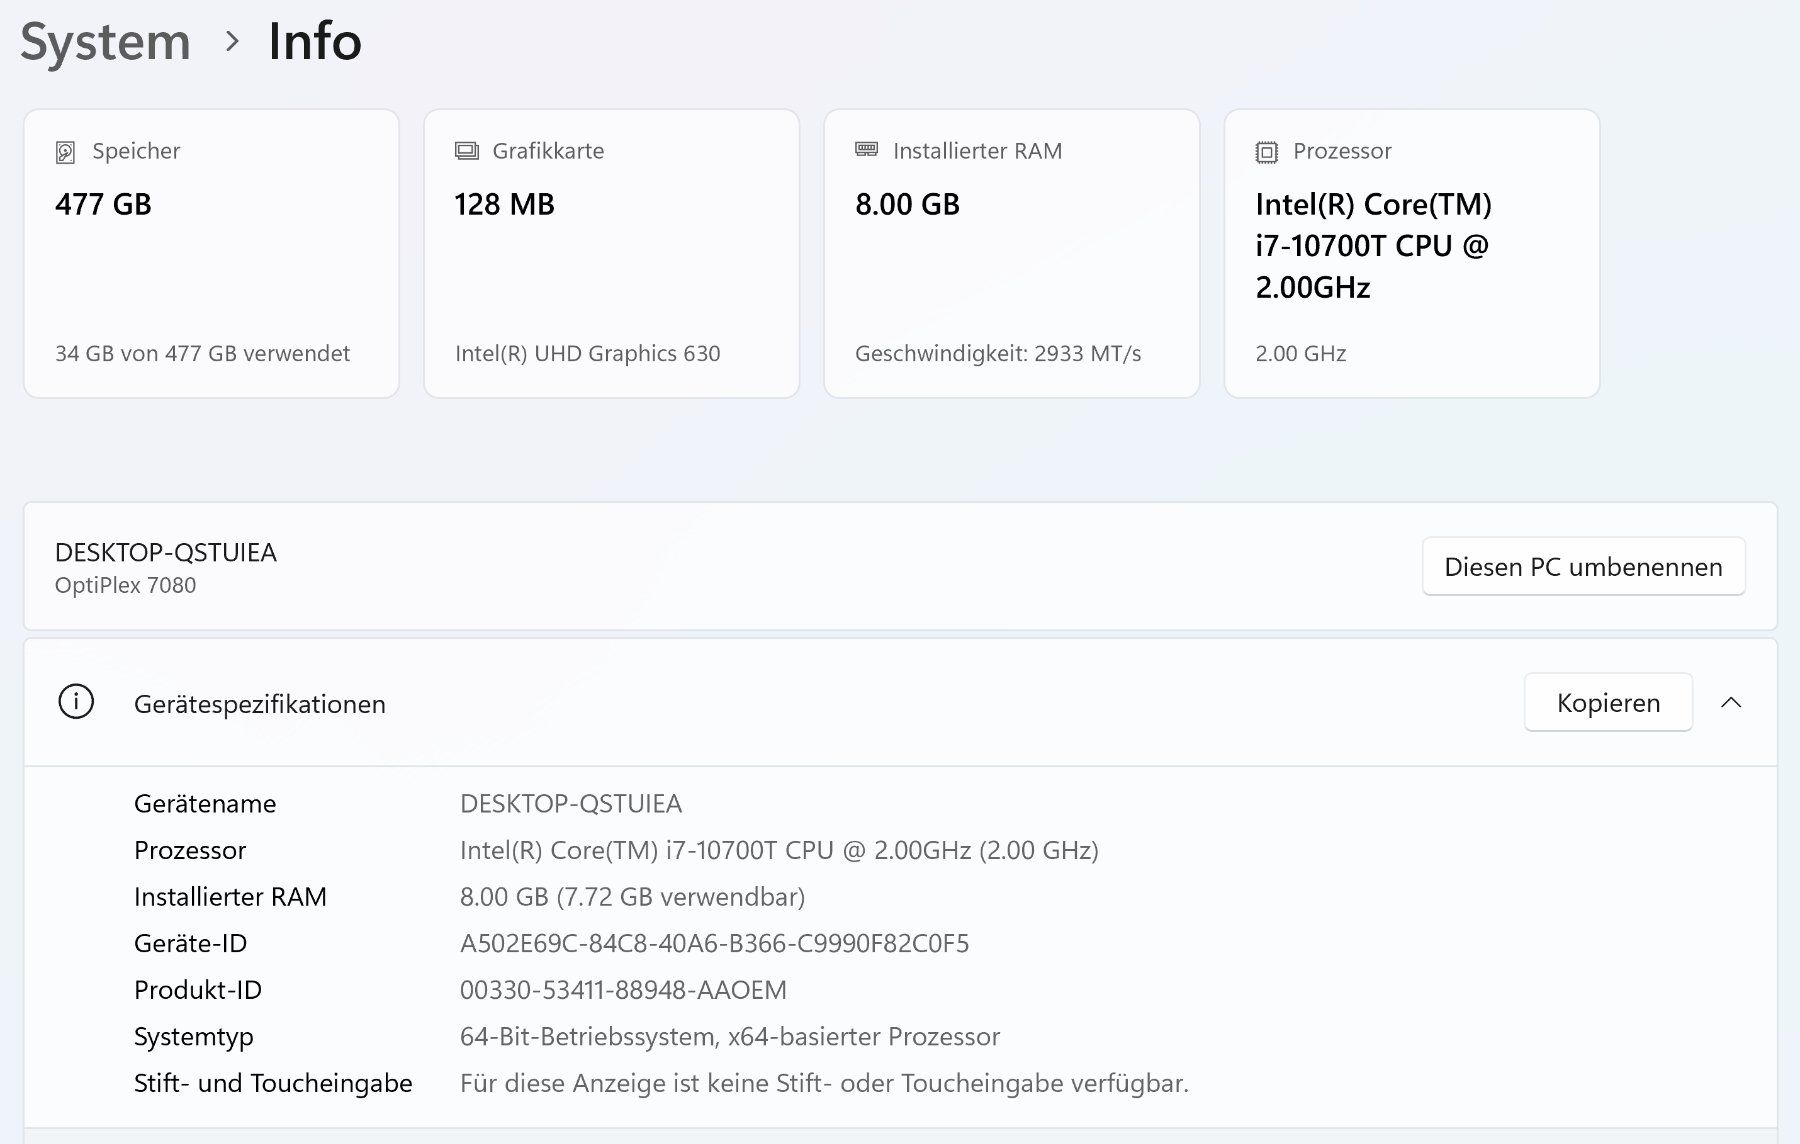1800x1144 pixels.
Task: Click the Produkt-ID value 00330-53411-88948-AAOEM
Action: point(623,990)
